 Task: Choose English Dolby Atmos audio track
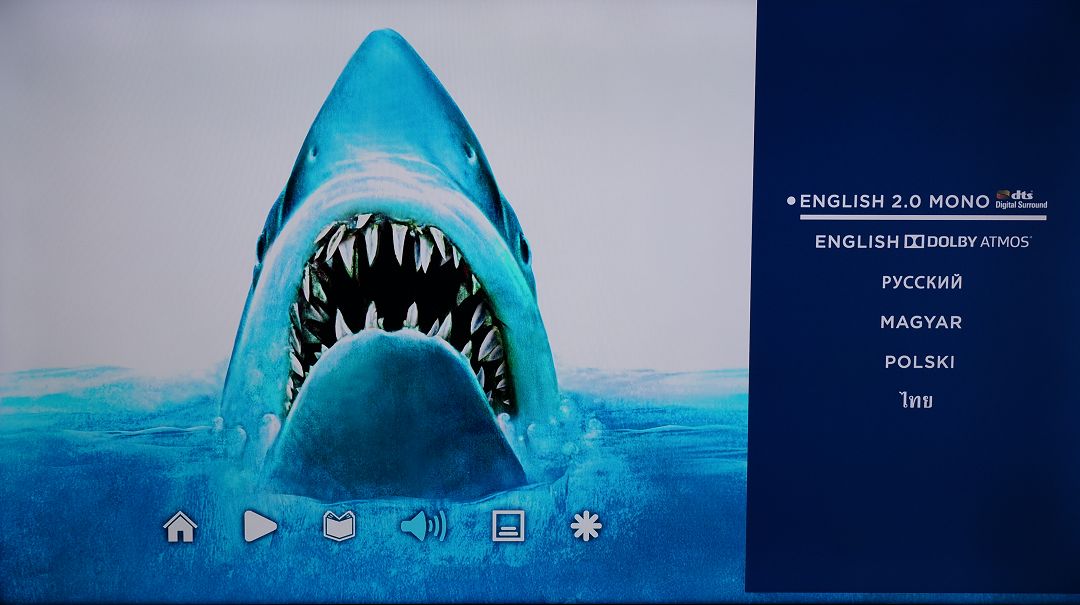tap(923, 241)
